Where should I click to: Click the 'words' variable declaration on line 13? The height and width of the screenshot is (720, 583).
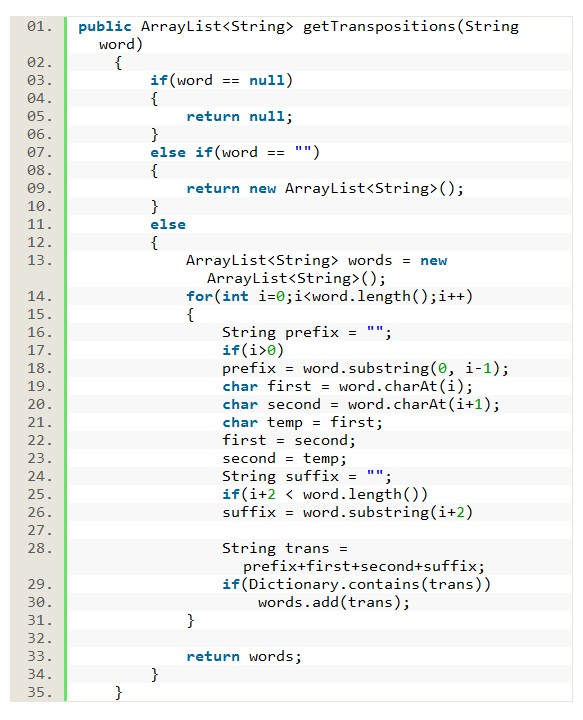point(370,261)
